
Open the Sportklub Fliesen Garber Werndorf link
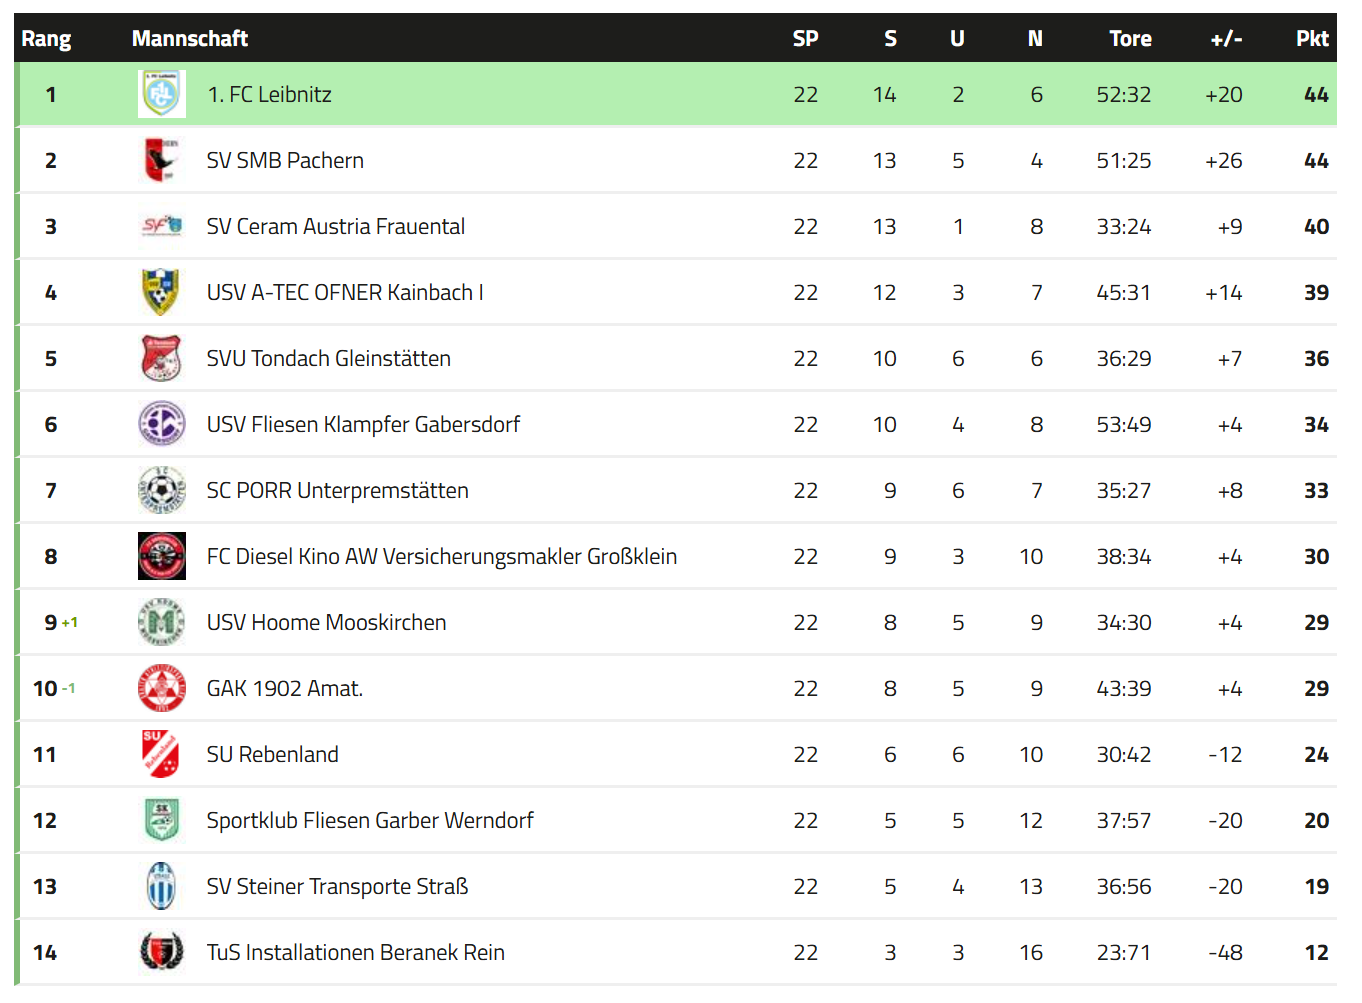tap(370, 820)
